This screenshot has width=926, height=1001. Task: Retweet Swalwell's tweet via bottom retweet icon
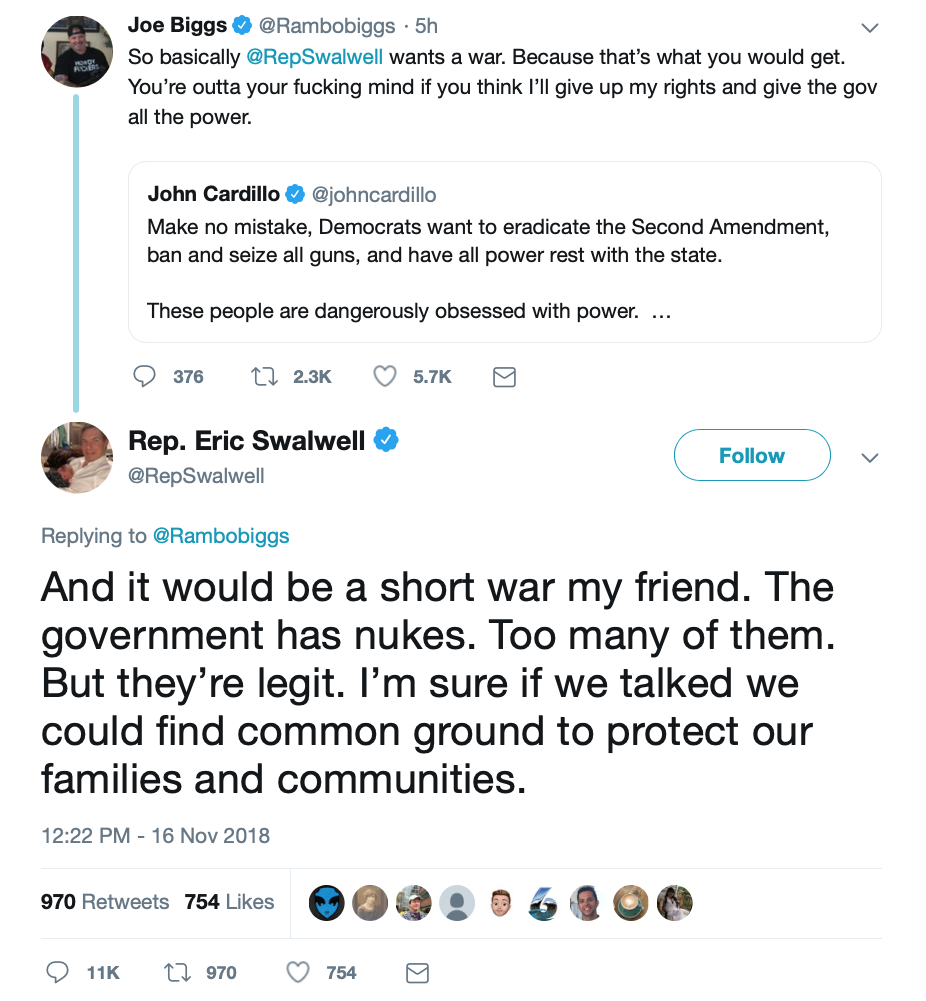[177, 972]
